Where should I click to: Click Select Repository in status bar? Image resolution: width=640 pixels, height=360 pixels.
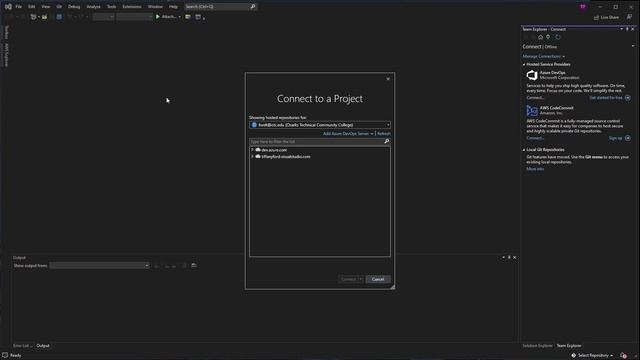click(592, 356)
